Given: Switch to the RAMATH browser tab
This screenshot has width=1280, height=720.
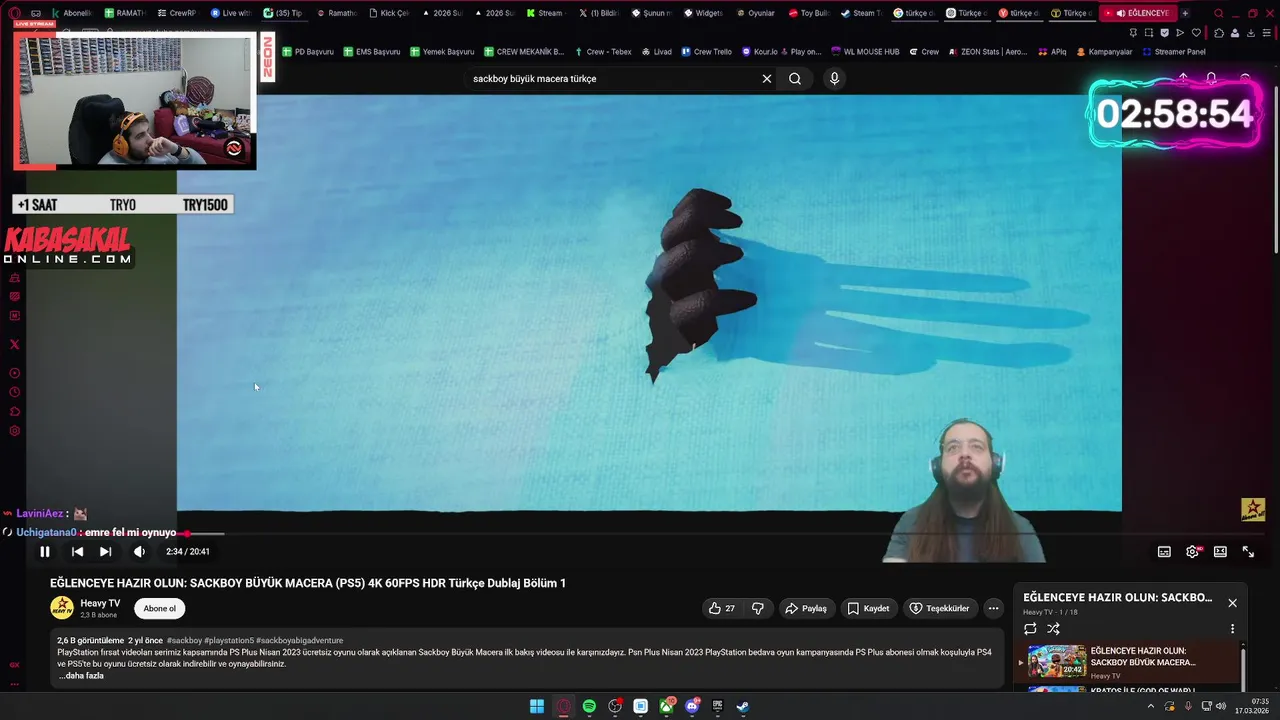Looking at the screenshot, I should [x=125, y=13].
